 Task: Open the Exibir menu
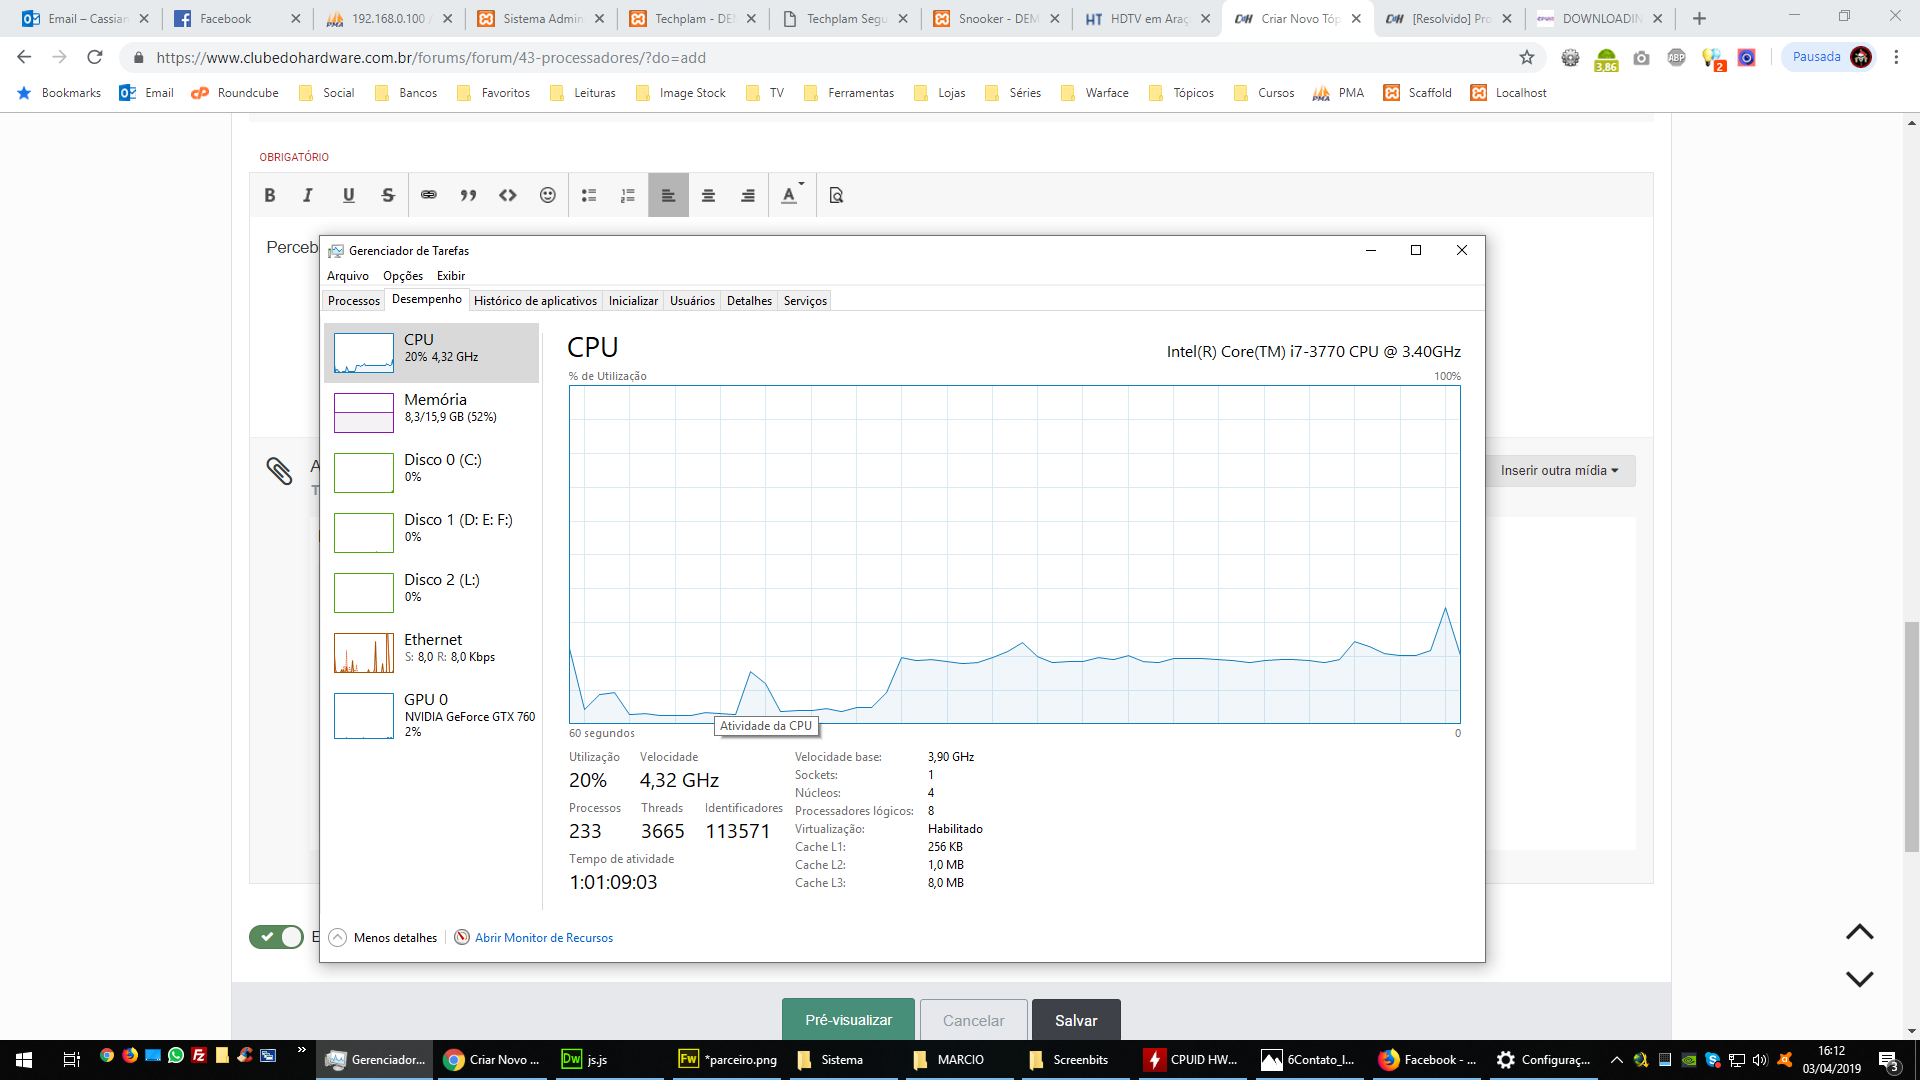pos(451,276)
